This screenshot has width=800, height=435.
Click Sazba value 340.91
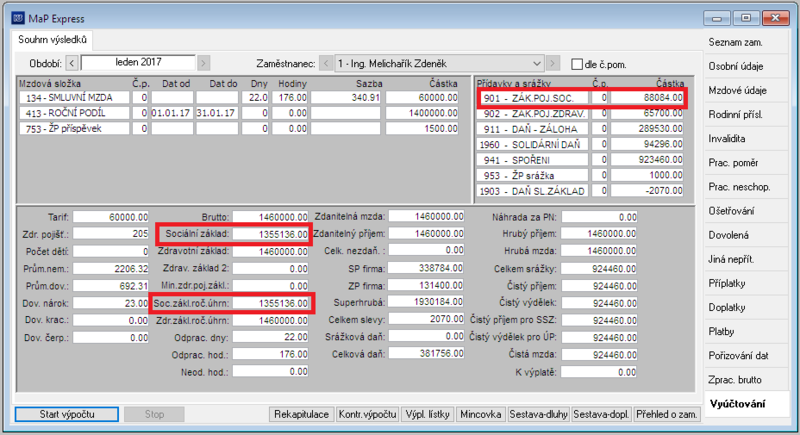tap(345, 97)
